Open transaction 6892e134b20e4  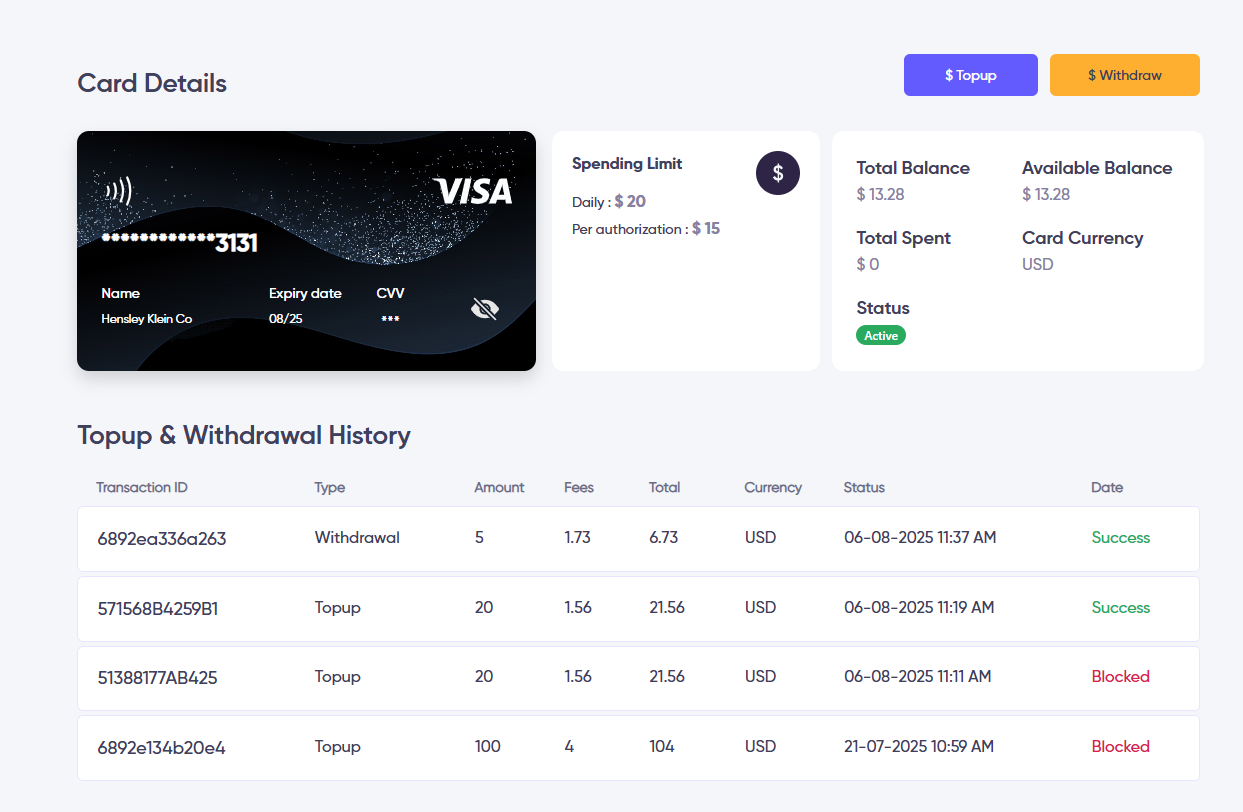[x=161, y=747]
